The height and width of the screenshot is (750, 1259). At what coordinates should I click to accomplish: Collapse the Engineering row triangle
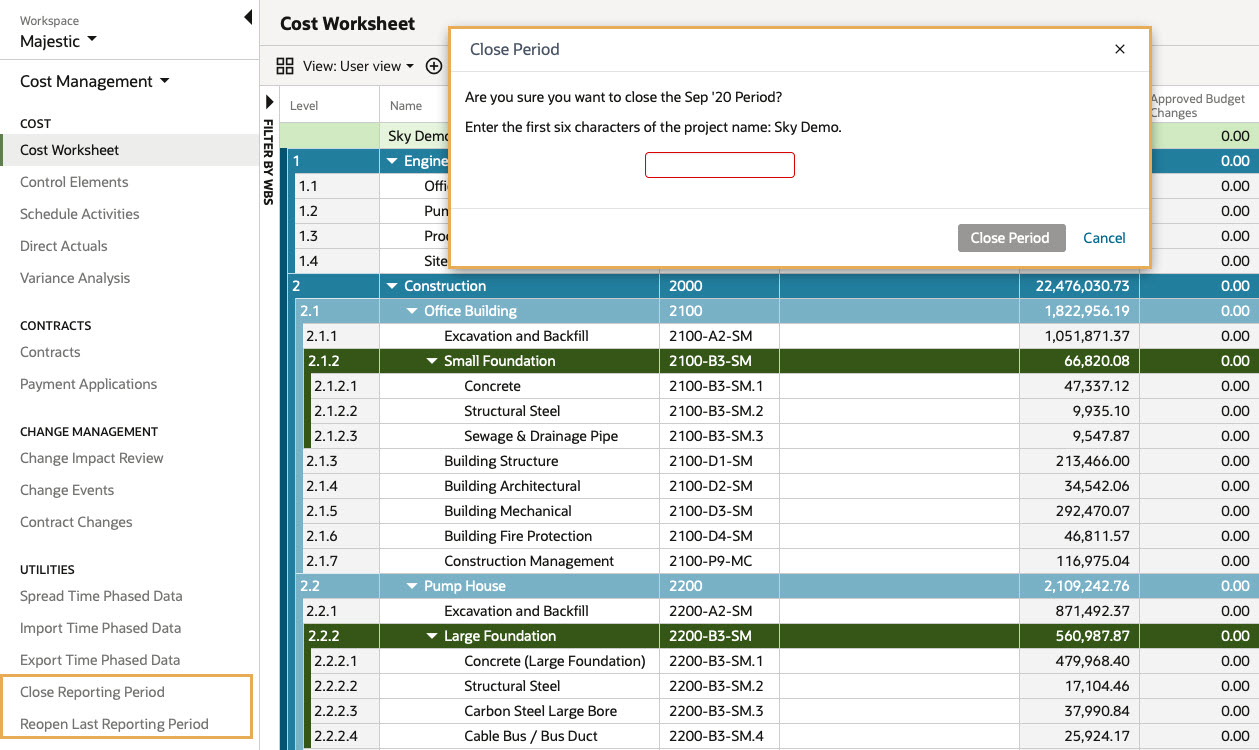point(392,161)
